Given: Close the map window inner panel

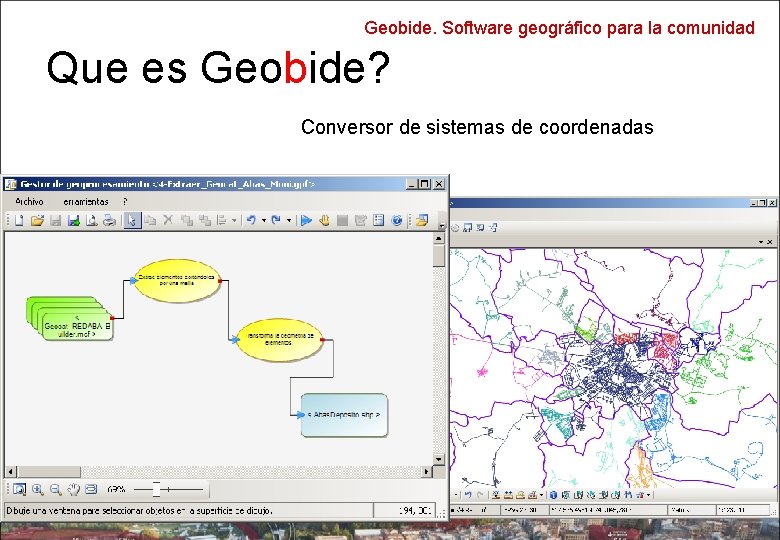Looking at the screenshot, I should (x=770, y=242).
